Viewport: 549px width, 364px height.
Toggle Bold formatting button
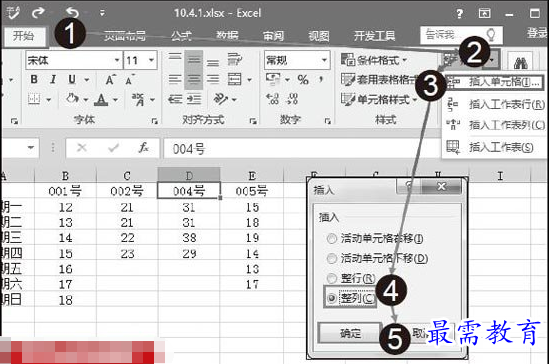pos(34,79)
